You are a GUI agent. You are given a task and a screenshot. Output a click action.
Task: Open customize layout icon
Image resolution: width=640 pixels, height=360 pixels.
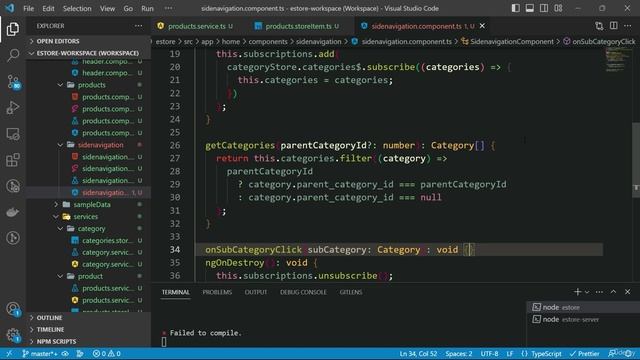click(x=558, y=8)
